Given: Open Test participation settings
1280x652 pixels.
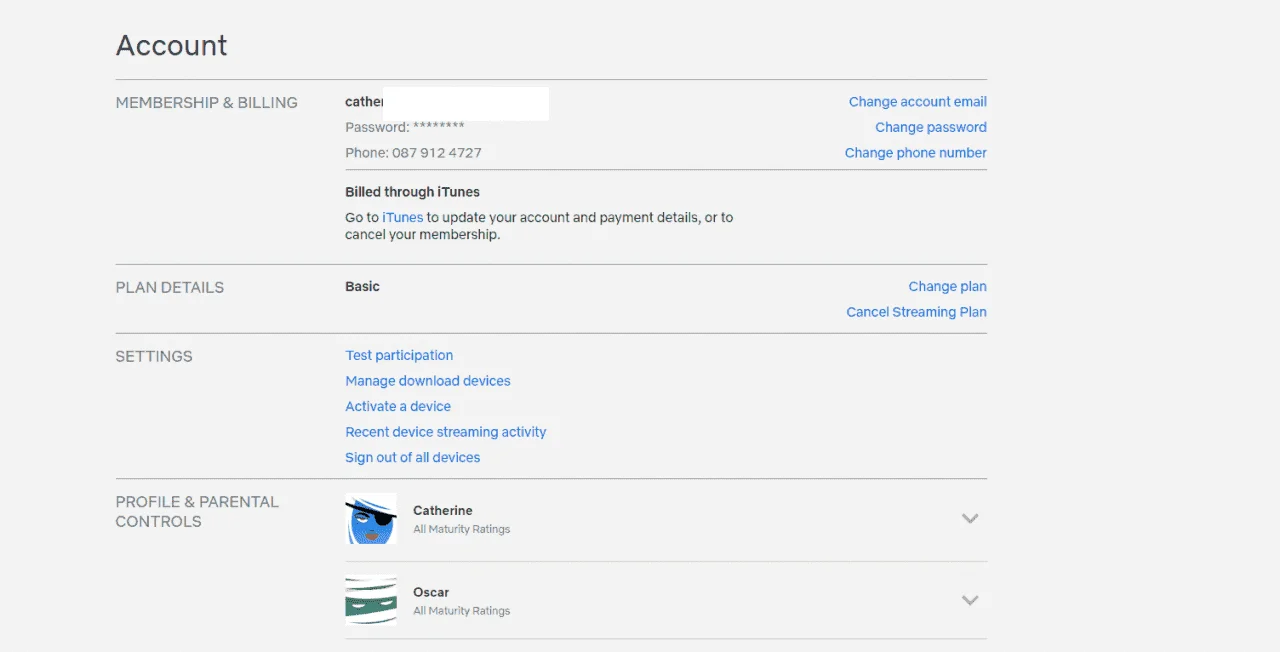Looking at the screenshot, I should pos(399,355).
